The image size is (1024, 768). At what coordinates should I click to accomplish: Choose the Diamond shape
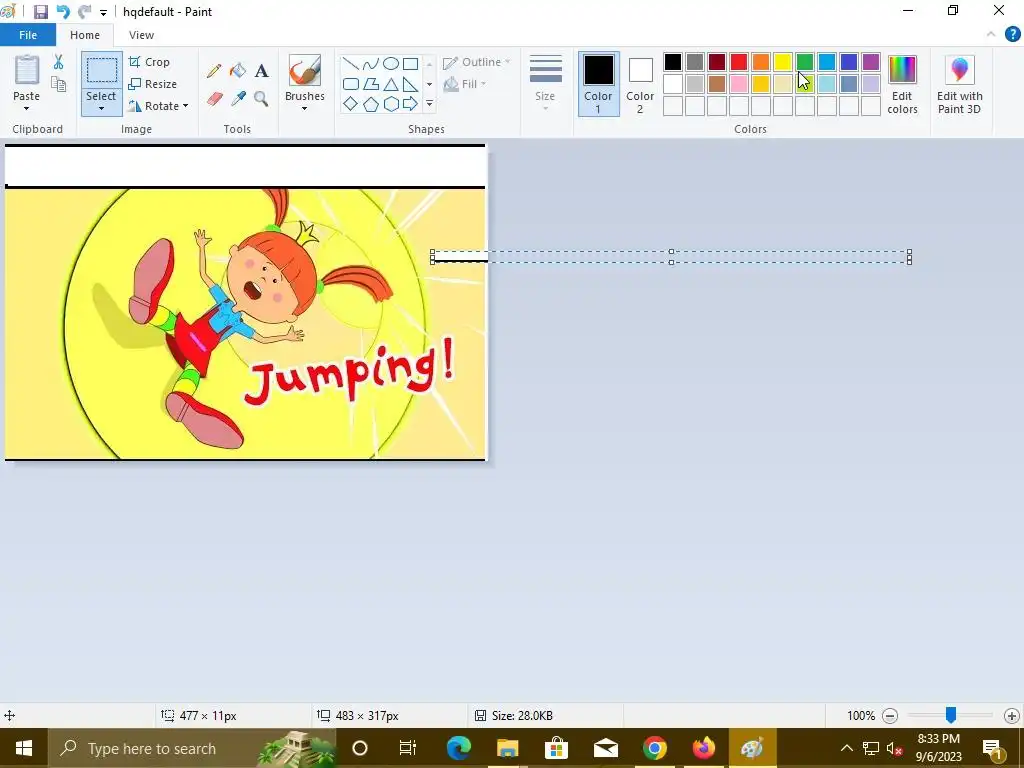(x=351, y=104)
